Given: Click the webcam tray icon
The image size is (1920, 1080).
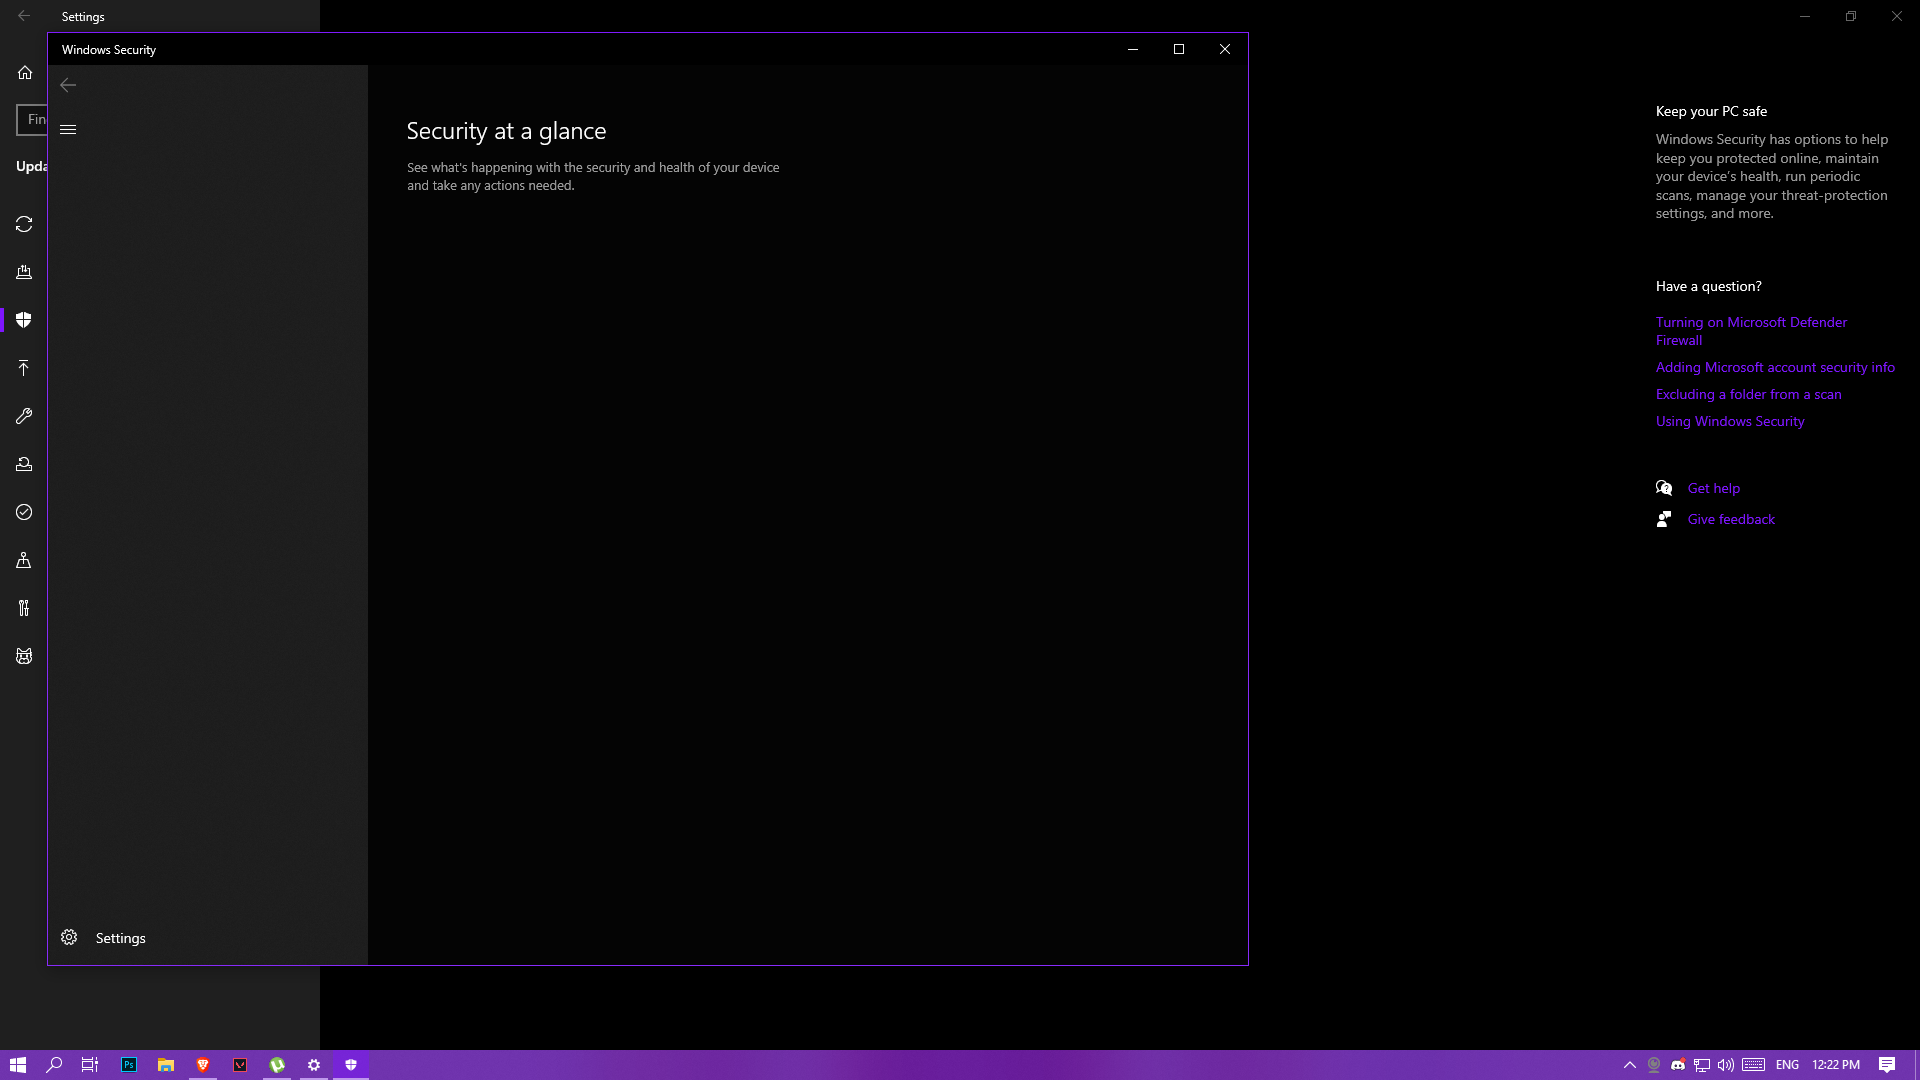Looking at the screenshot, I should [x=1654, y=1065].
